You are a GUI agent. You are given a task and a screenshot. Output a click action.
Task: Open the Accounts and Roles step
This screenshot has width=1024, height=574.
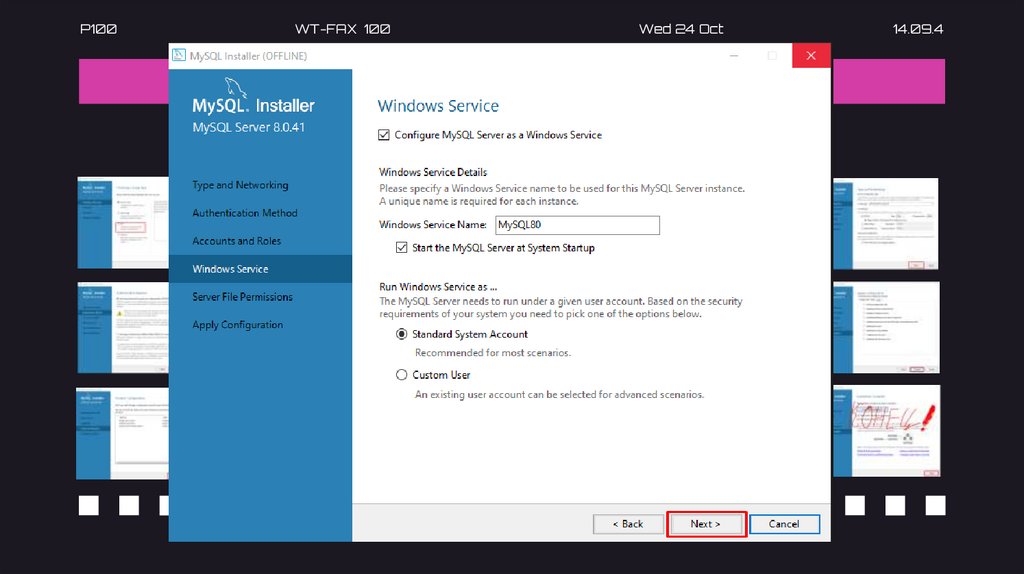pyautogui.click(x=236, y=241)
